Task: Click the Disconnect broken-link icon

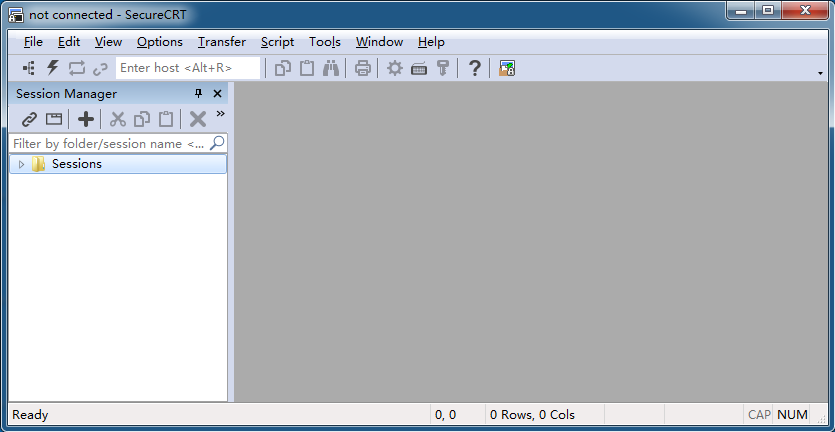Action: (100, 69)
